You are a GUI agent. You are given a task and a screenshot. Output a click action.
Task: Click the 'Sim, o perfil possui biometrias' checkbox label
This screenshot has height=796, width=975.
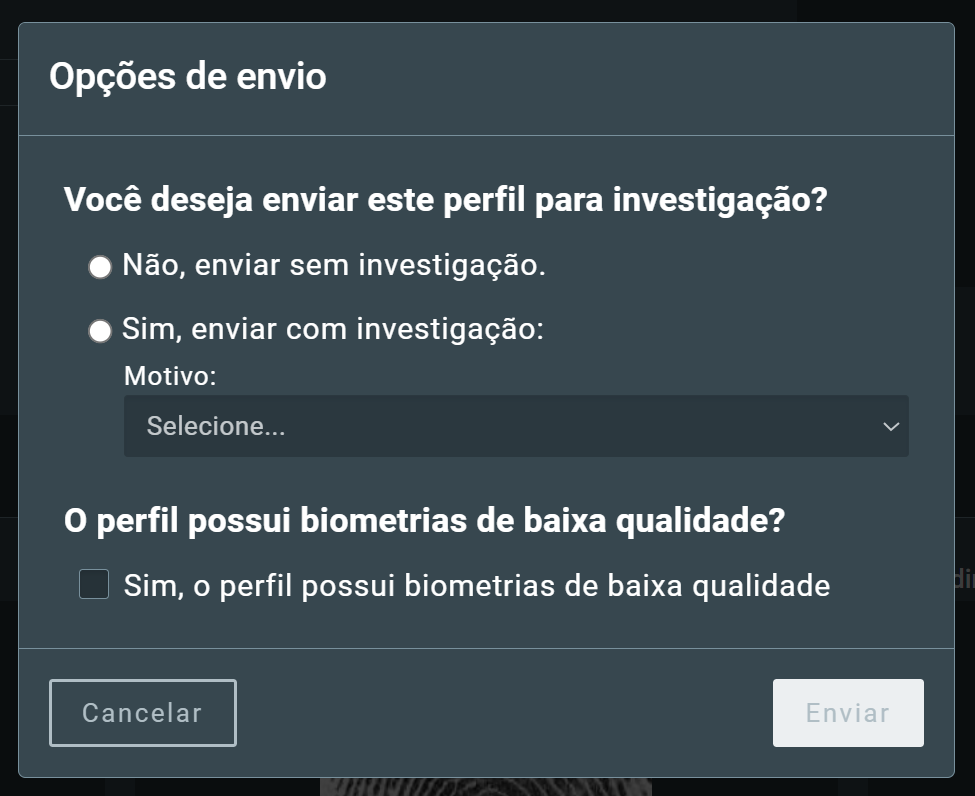(477, 586)
